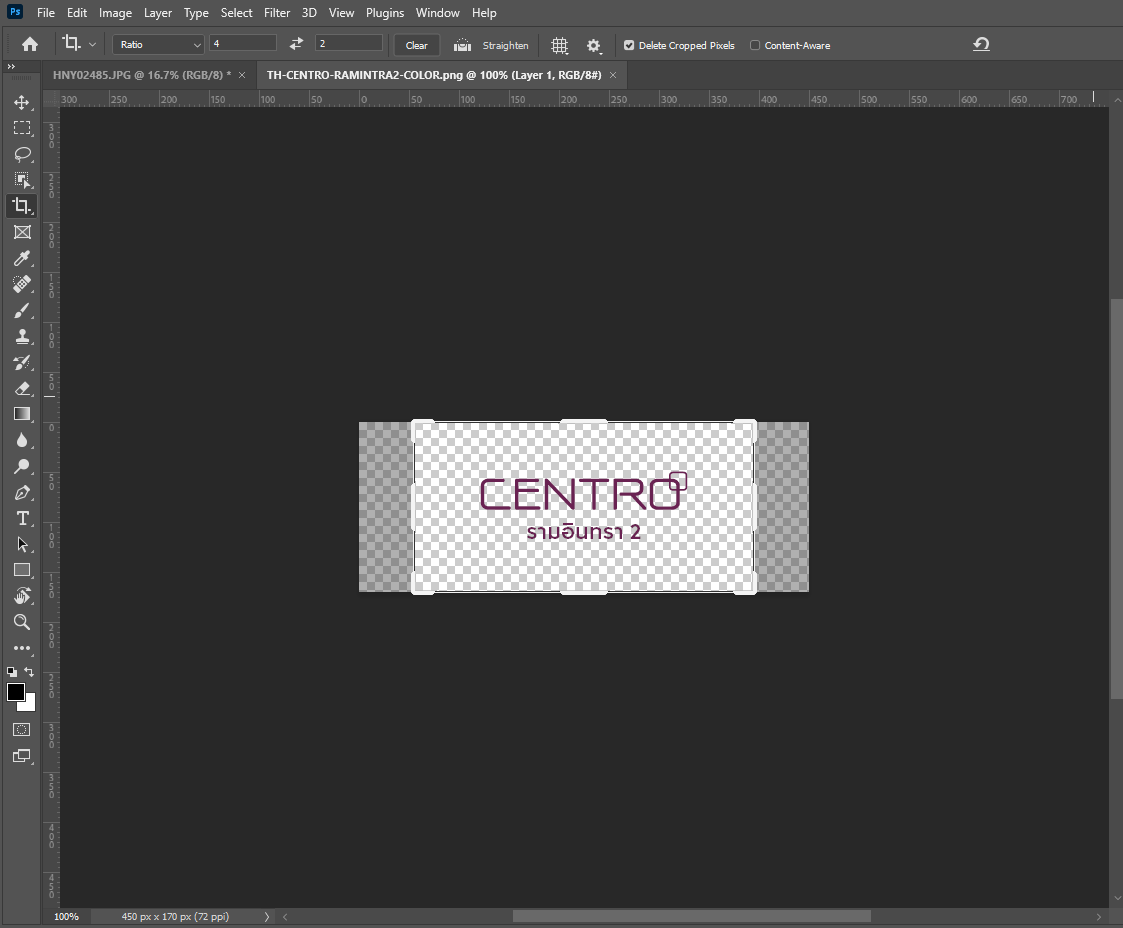Open the Ratio preset dropdown
The height and width of the screenshot is (928, 1123).
158,44
